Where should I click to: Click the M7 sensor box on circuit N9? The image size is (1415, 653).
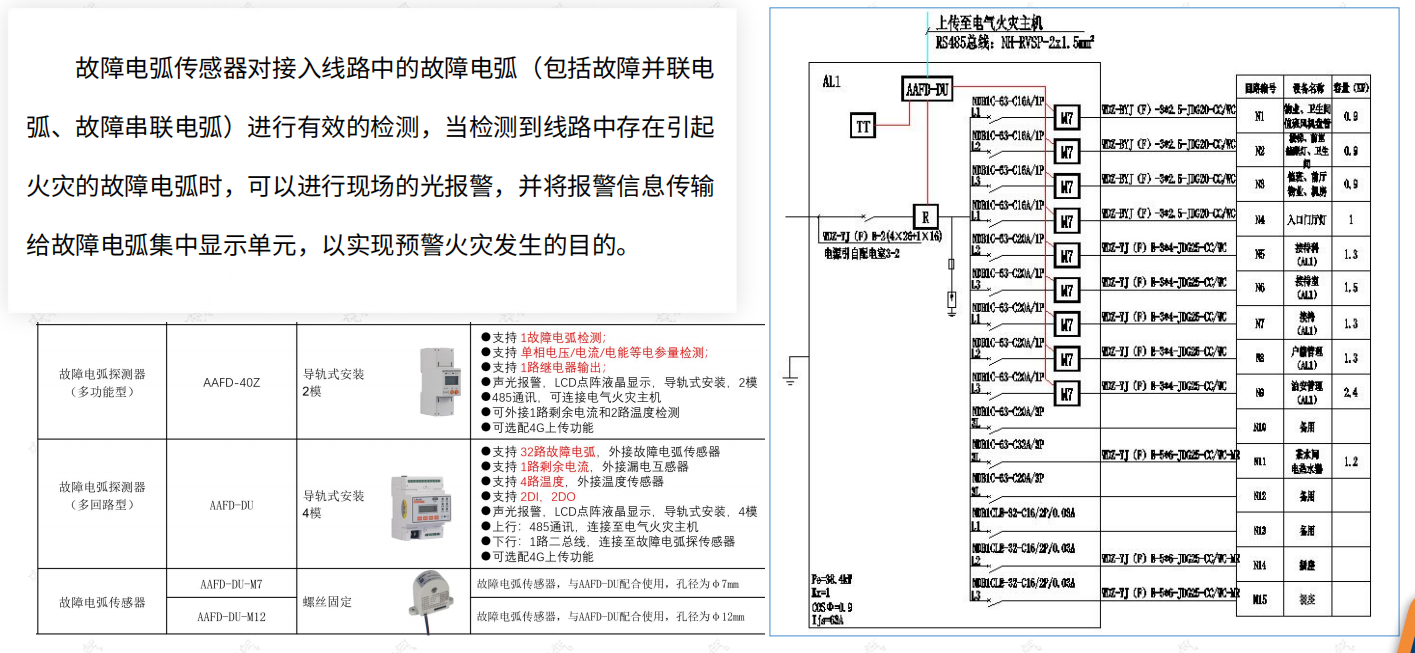(x=1067, y=393)
